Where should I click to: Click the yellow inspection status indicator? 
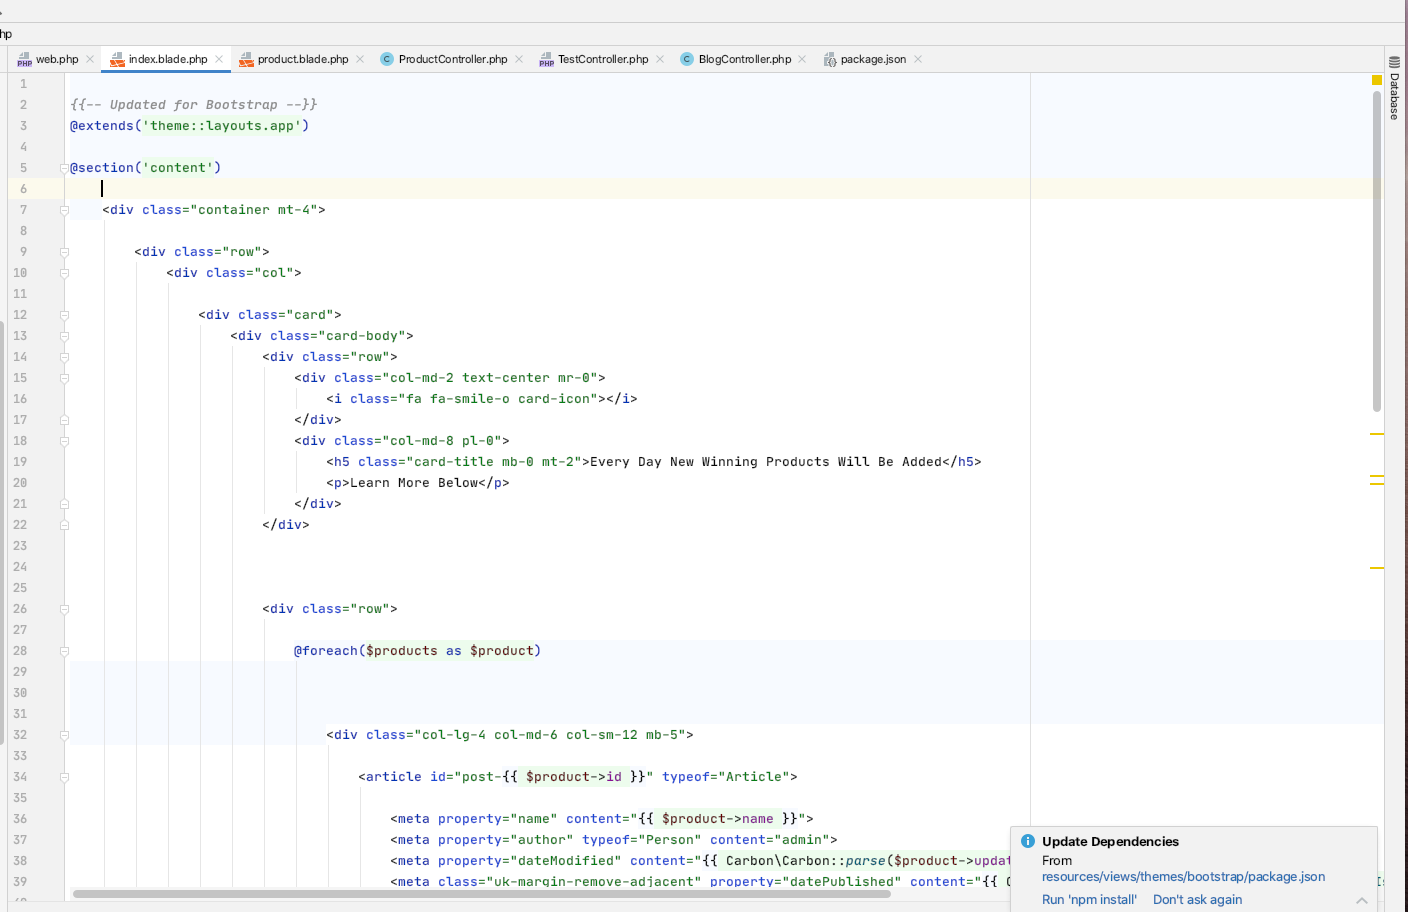tap(1377, 80)
